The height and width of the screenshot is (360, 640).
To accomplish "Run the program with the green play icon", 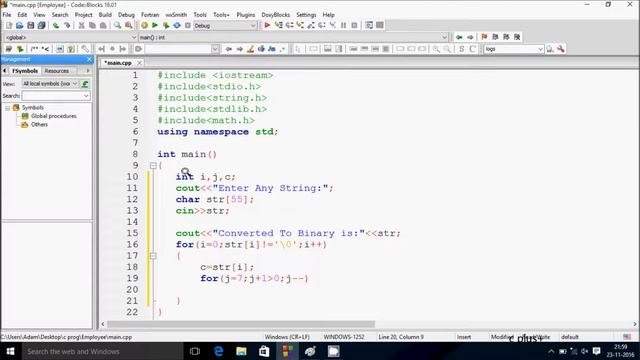I will tap(155, 25).
